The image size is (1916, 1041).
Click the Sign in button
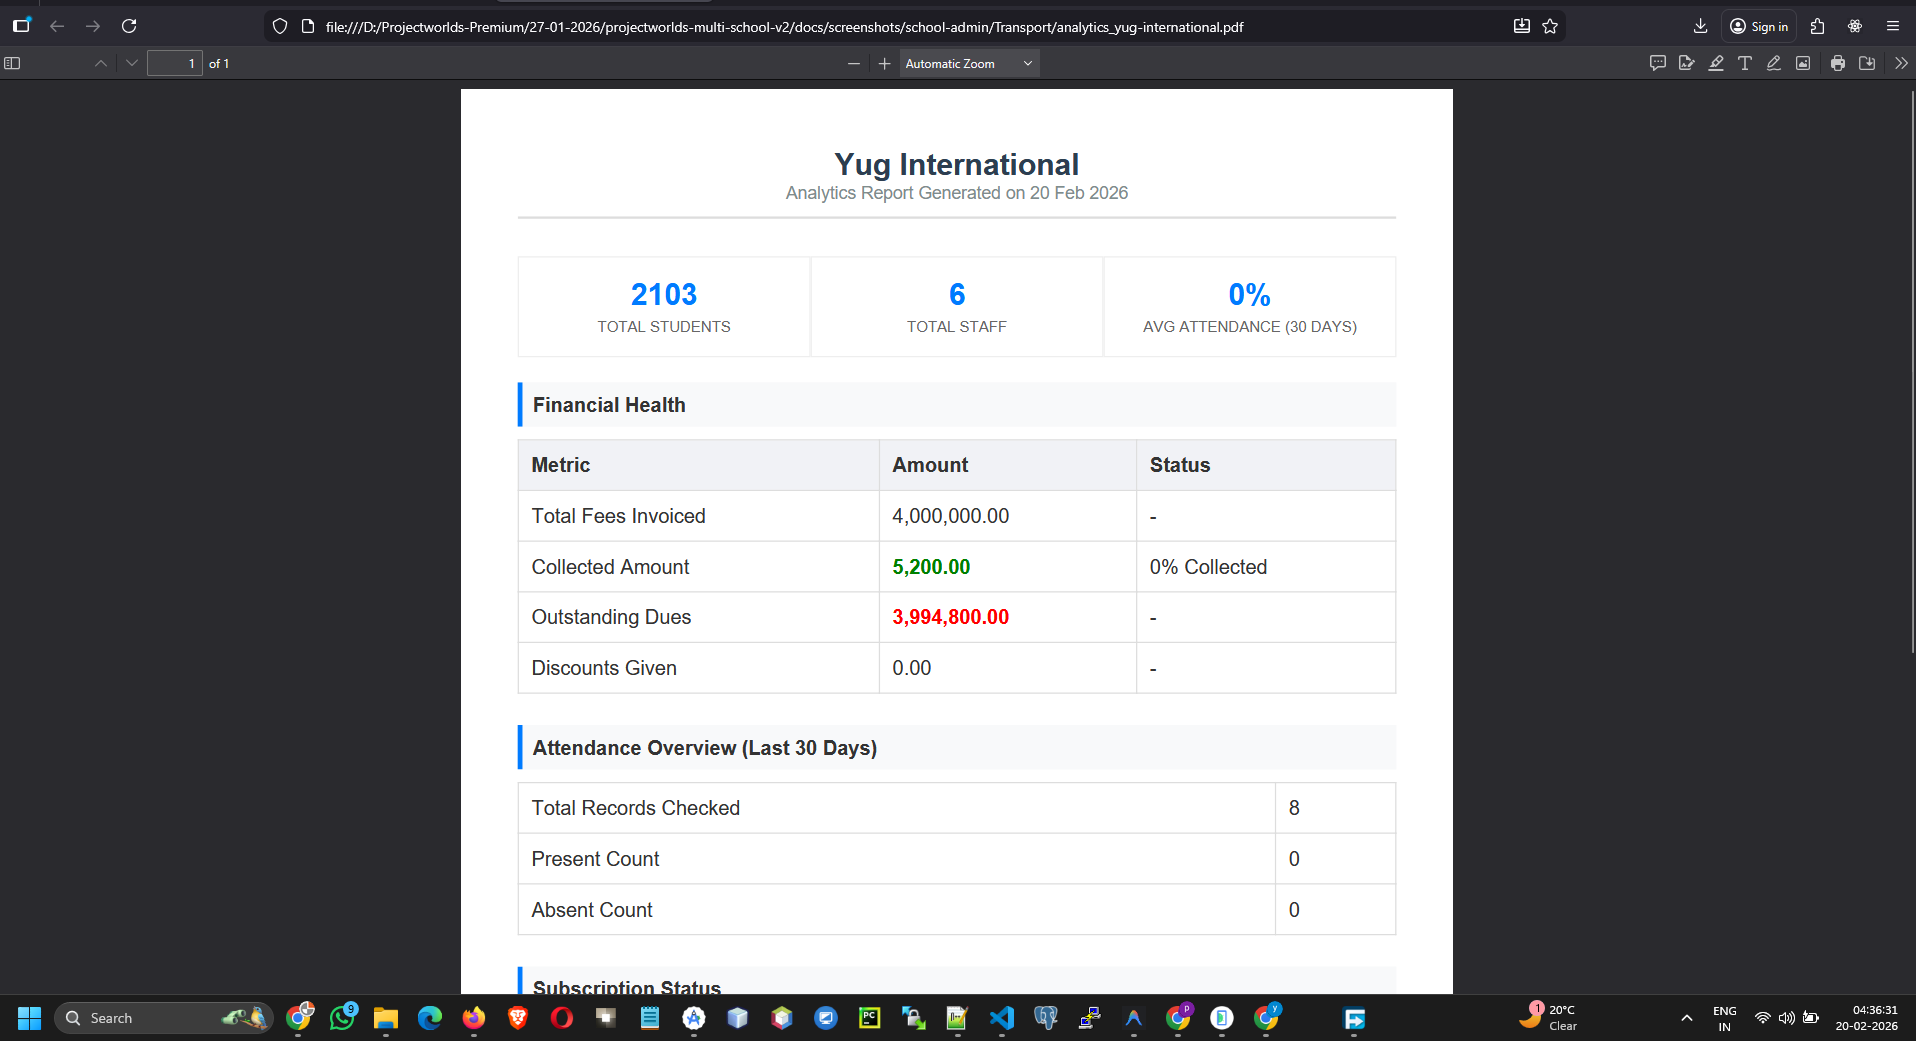[1760, 26]
